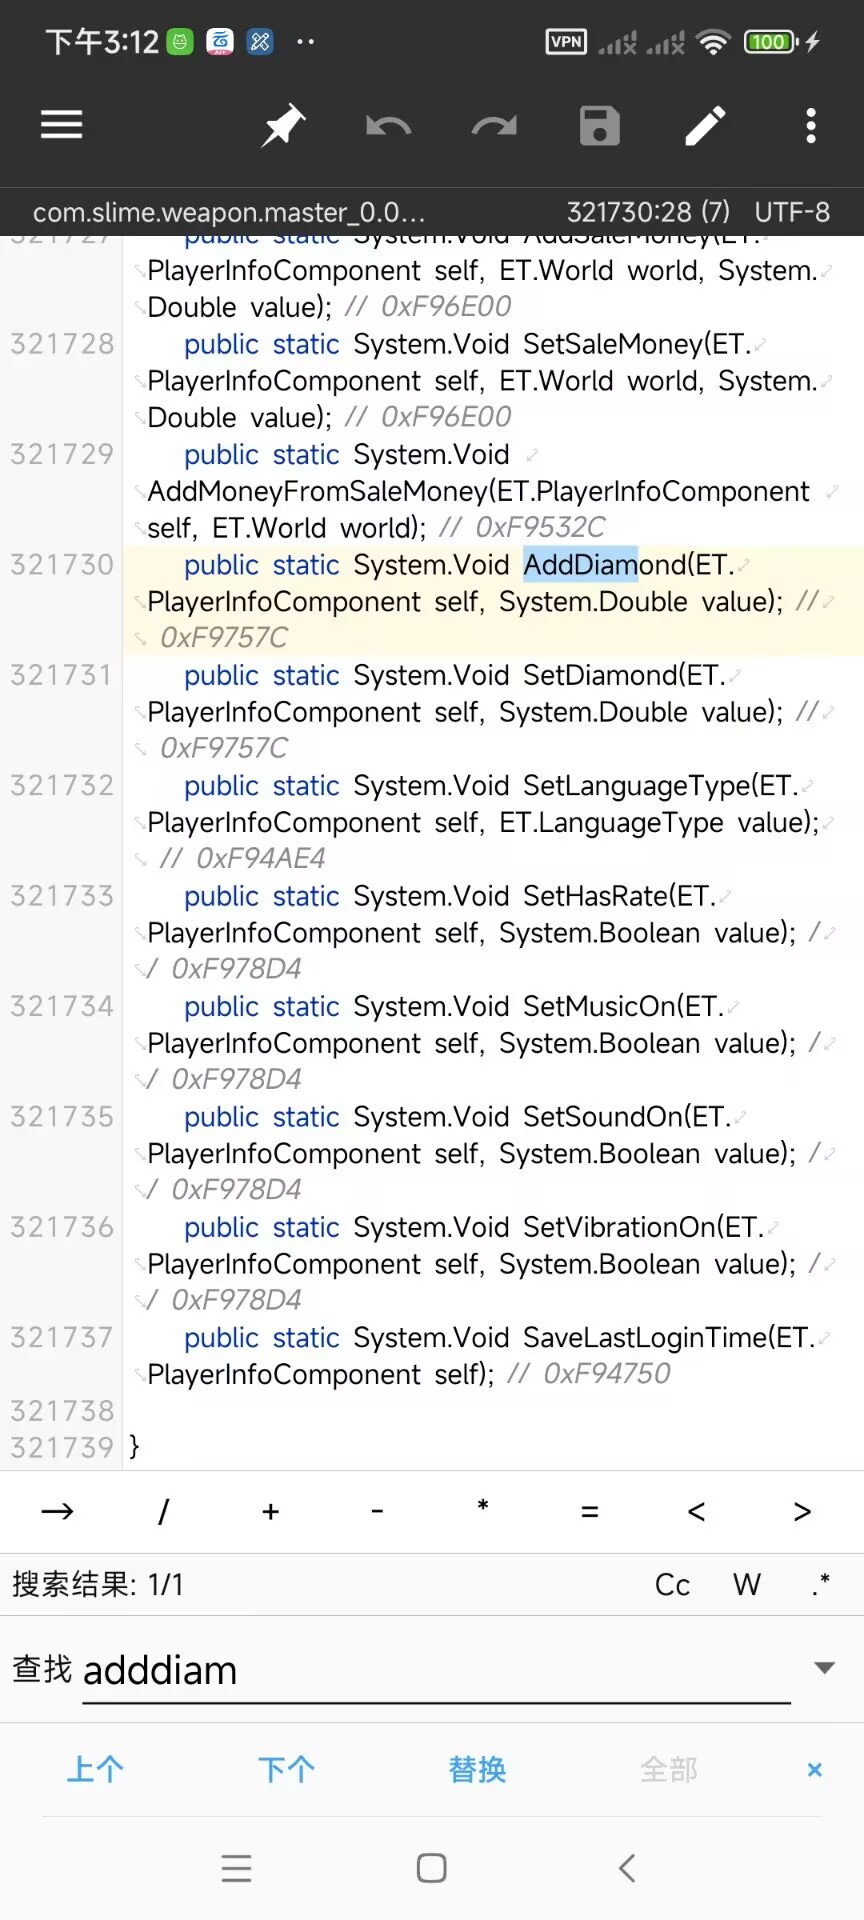Undo the last edit

388,126
